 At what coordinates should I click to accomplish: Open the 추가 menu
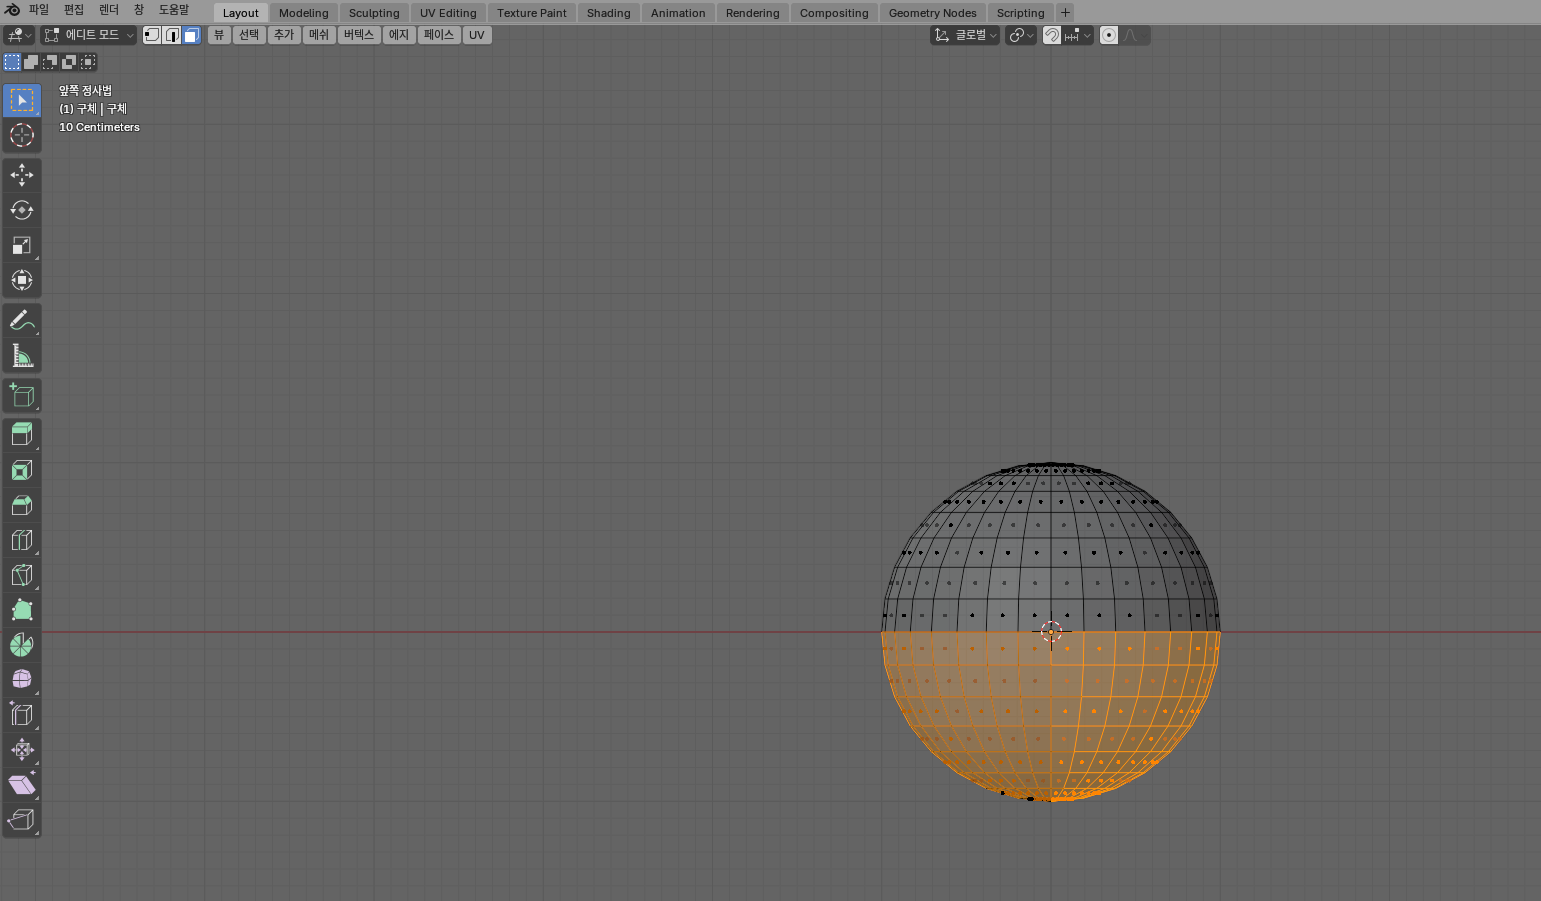coord(284,35)
